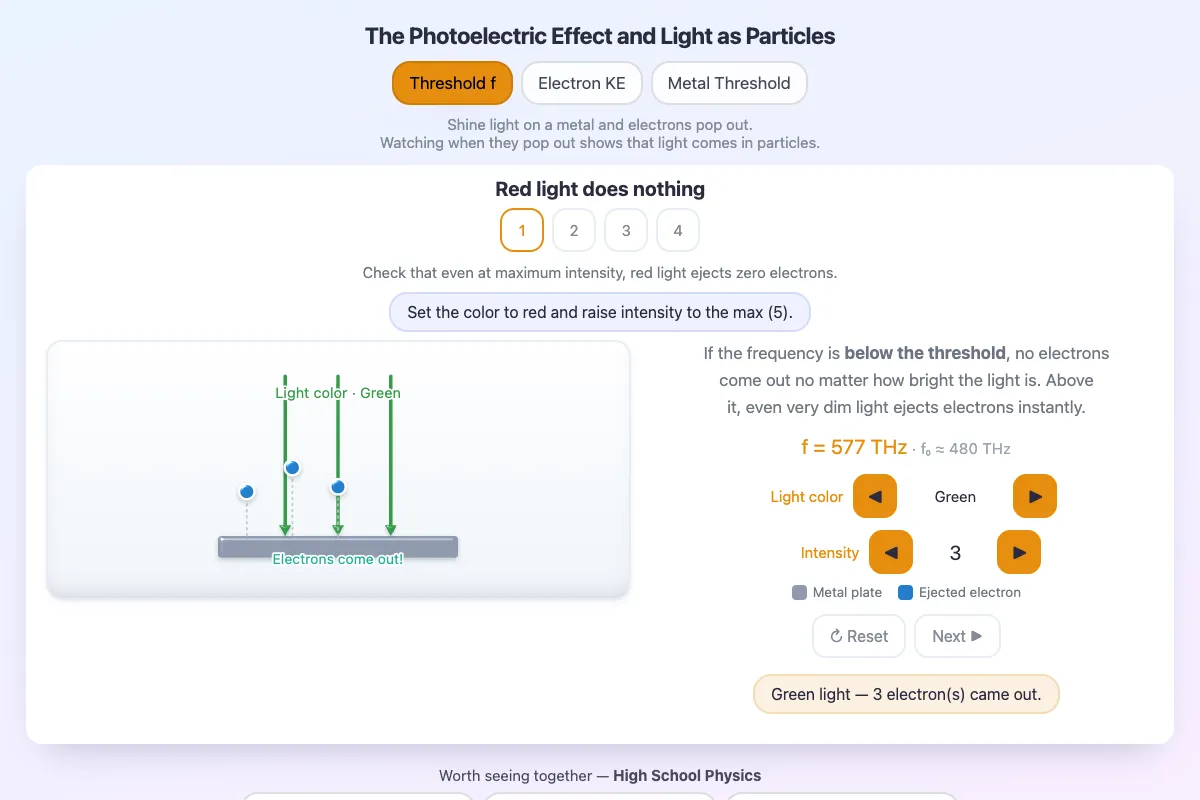Click the gray Metal plate legend swatch
Viewport: 1200px width, 800px height.
[799, 592]
